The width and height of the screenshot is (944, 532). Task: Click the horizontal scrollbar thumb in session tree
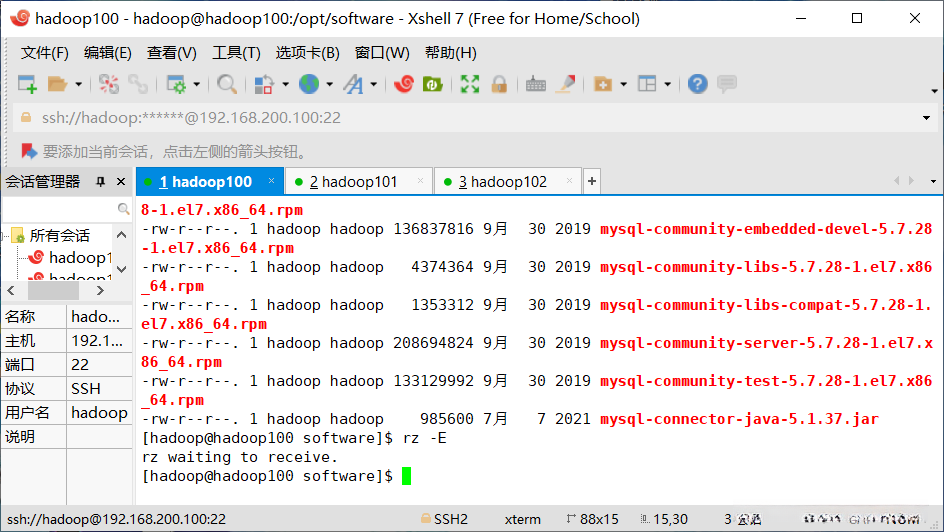(x=54, y=290)
